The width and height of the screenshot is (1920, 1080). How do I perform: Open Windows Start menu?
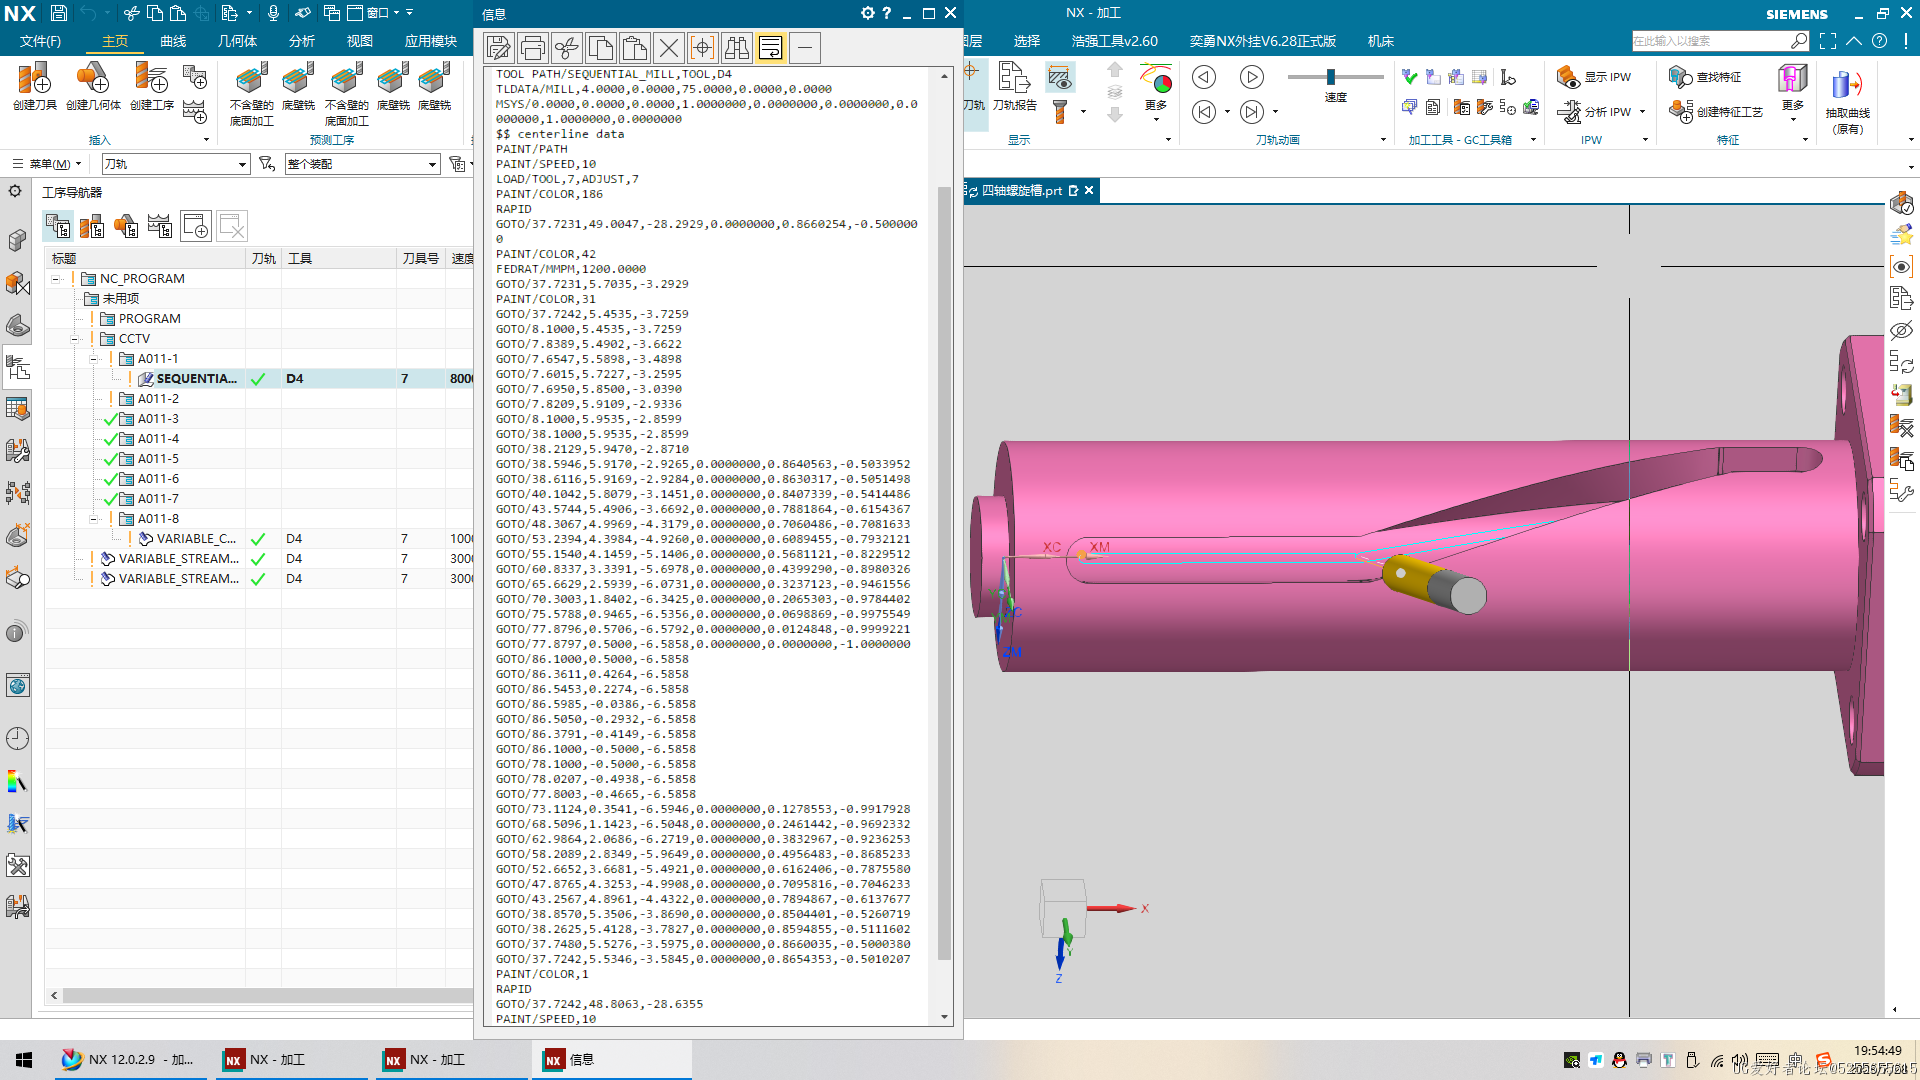tap(24, 1060)
